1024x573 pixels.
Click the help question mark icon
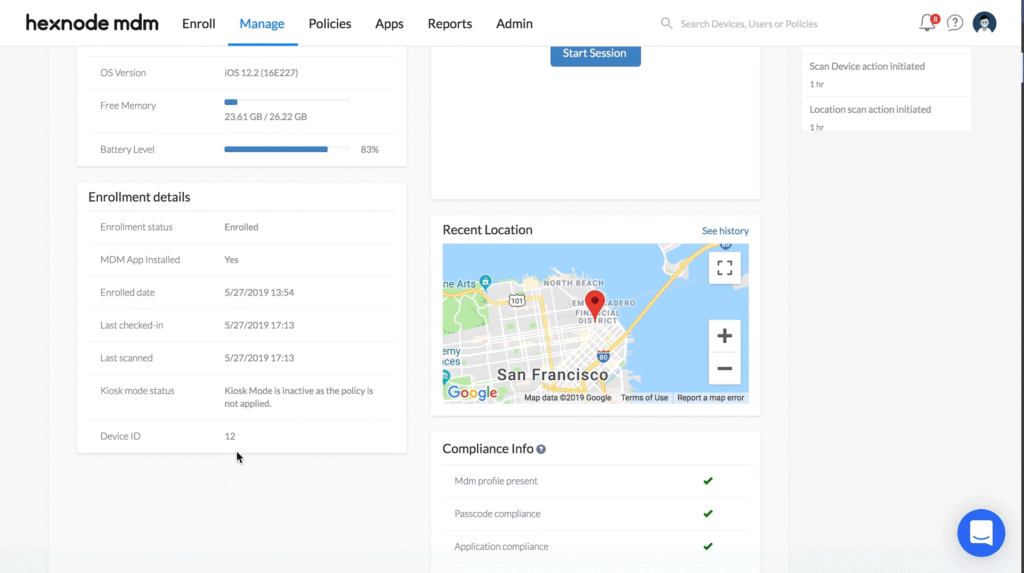955,23
